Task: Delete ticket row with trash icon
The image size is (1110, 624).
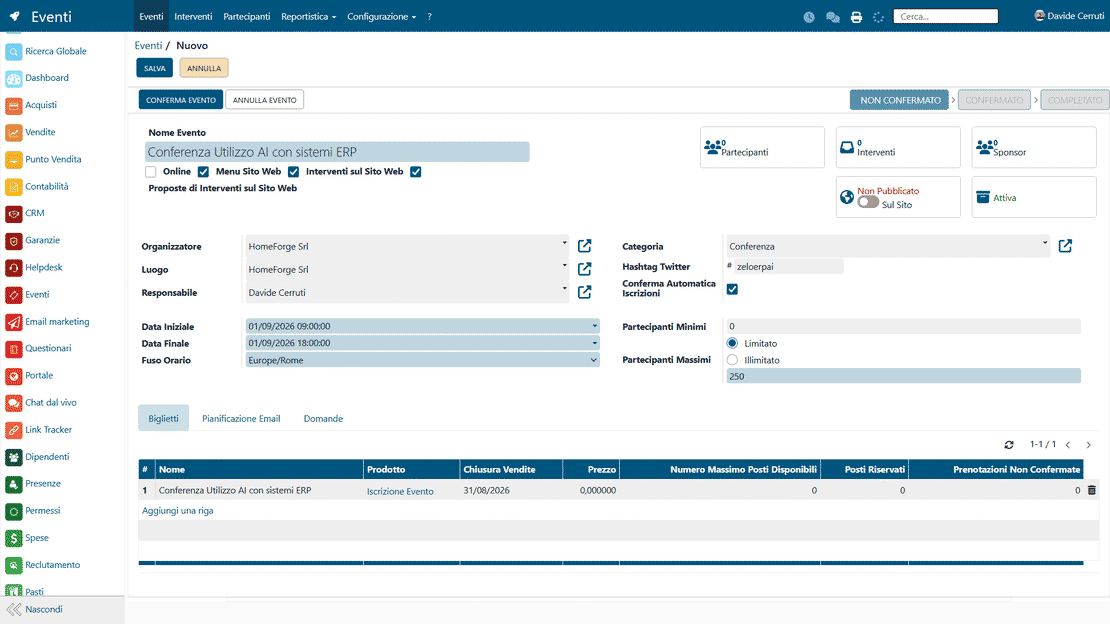Action: coord(1092,490)
